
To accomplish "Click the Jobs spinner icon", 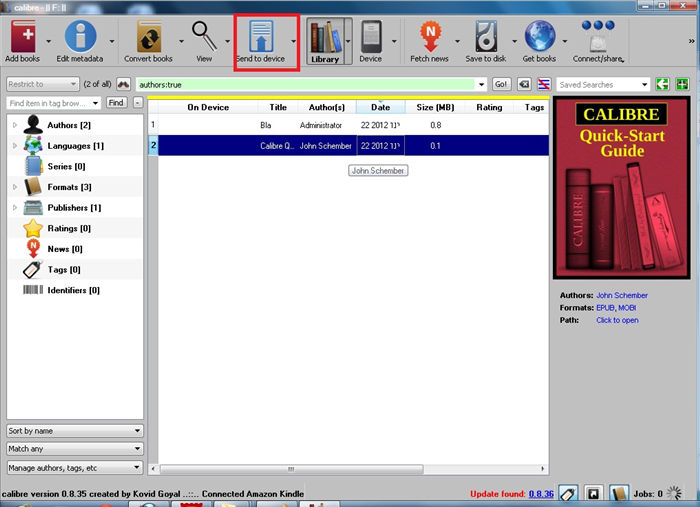I will coord(674,494).
